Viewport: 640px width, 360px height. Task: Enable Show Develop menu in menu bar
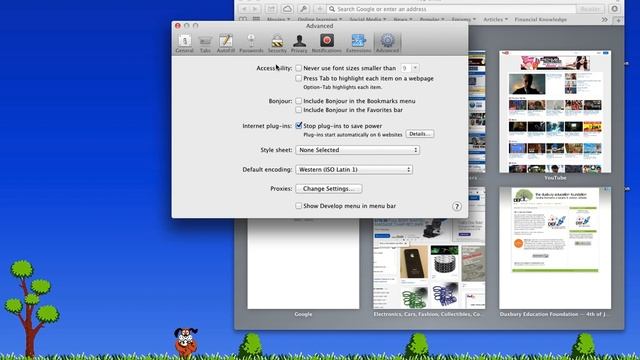[298, 206]
